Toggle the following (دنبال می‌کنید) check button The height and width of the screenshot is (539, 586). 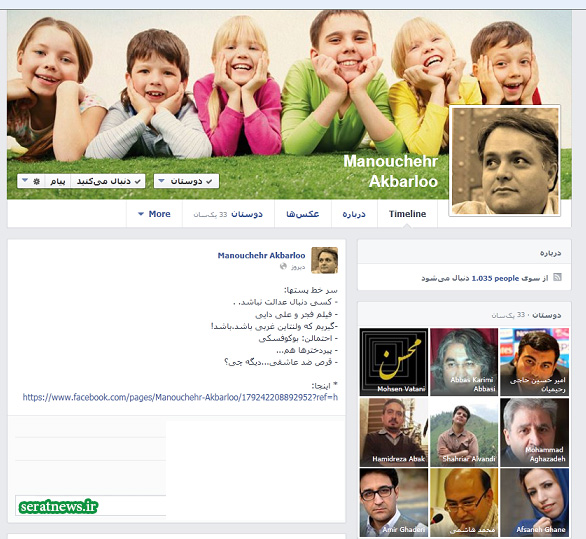coord(108,181)
